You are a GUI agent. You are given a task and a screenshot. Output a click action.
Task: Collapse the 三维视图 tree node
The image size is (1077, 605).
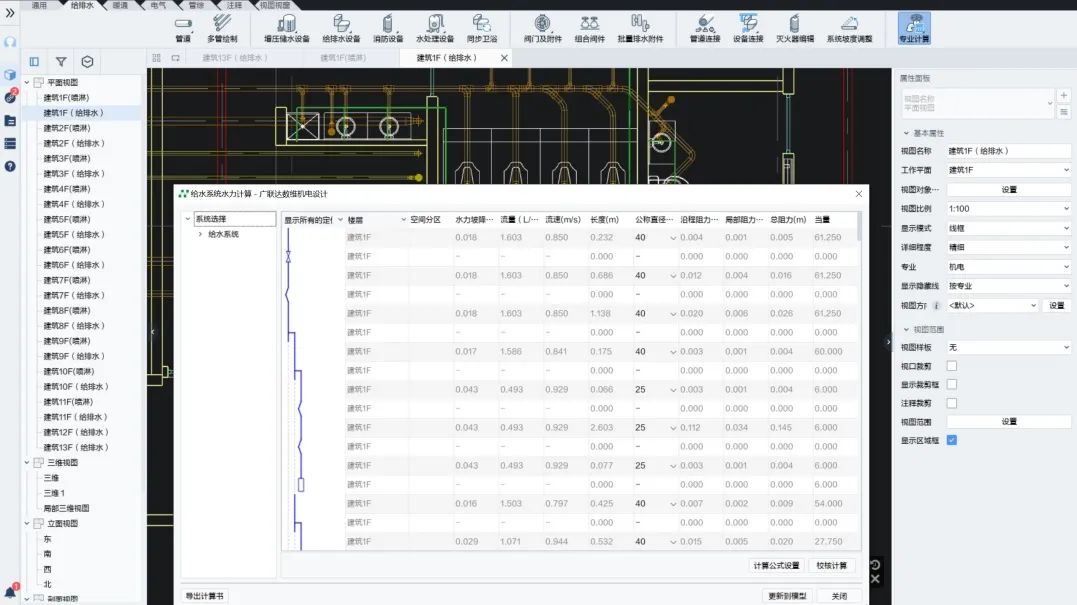point(27,463)
